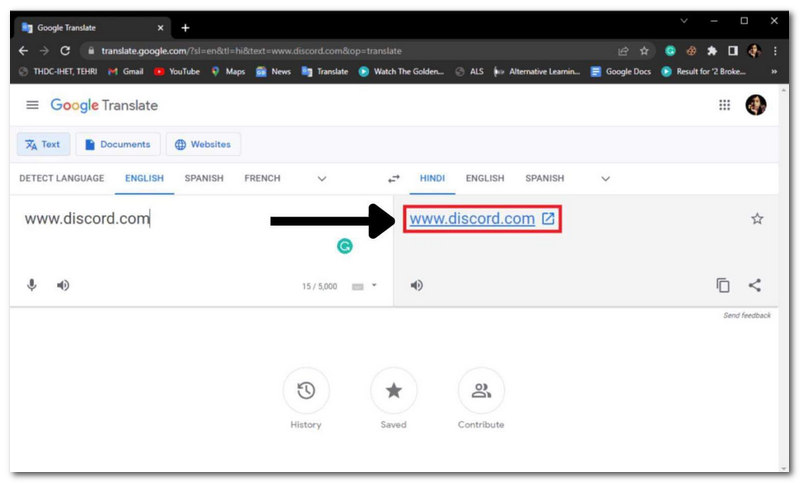Close the Google Translate tab
The width and height of the screenshot is (800, 483).
coord(160,28)
